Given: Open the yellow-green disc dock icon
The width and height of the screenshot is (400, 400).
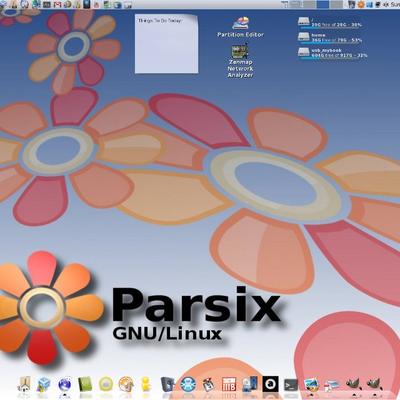Looking at the screenshot, I should point(106,384).
